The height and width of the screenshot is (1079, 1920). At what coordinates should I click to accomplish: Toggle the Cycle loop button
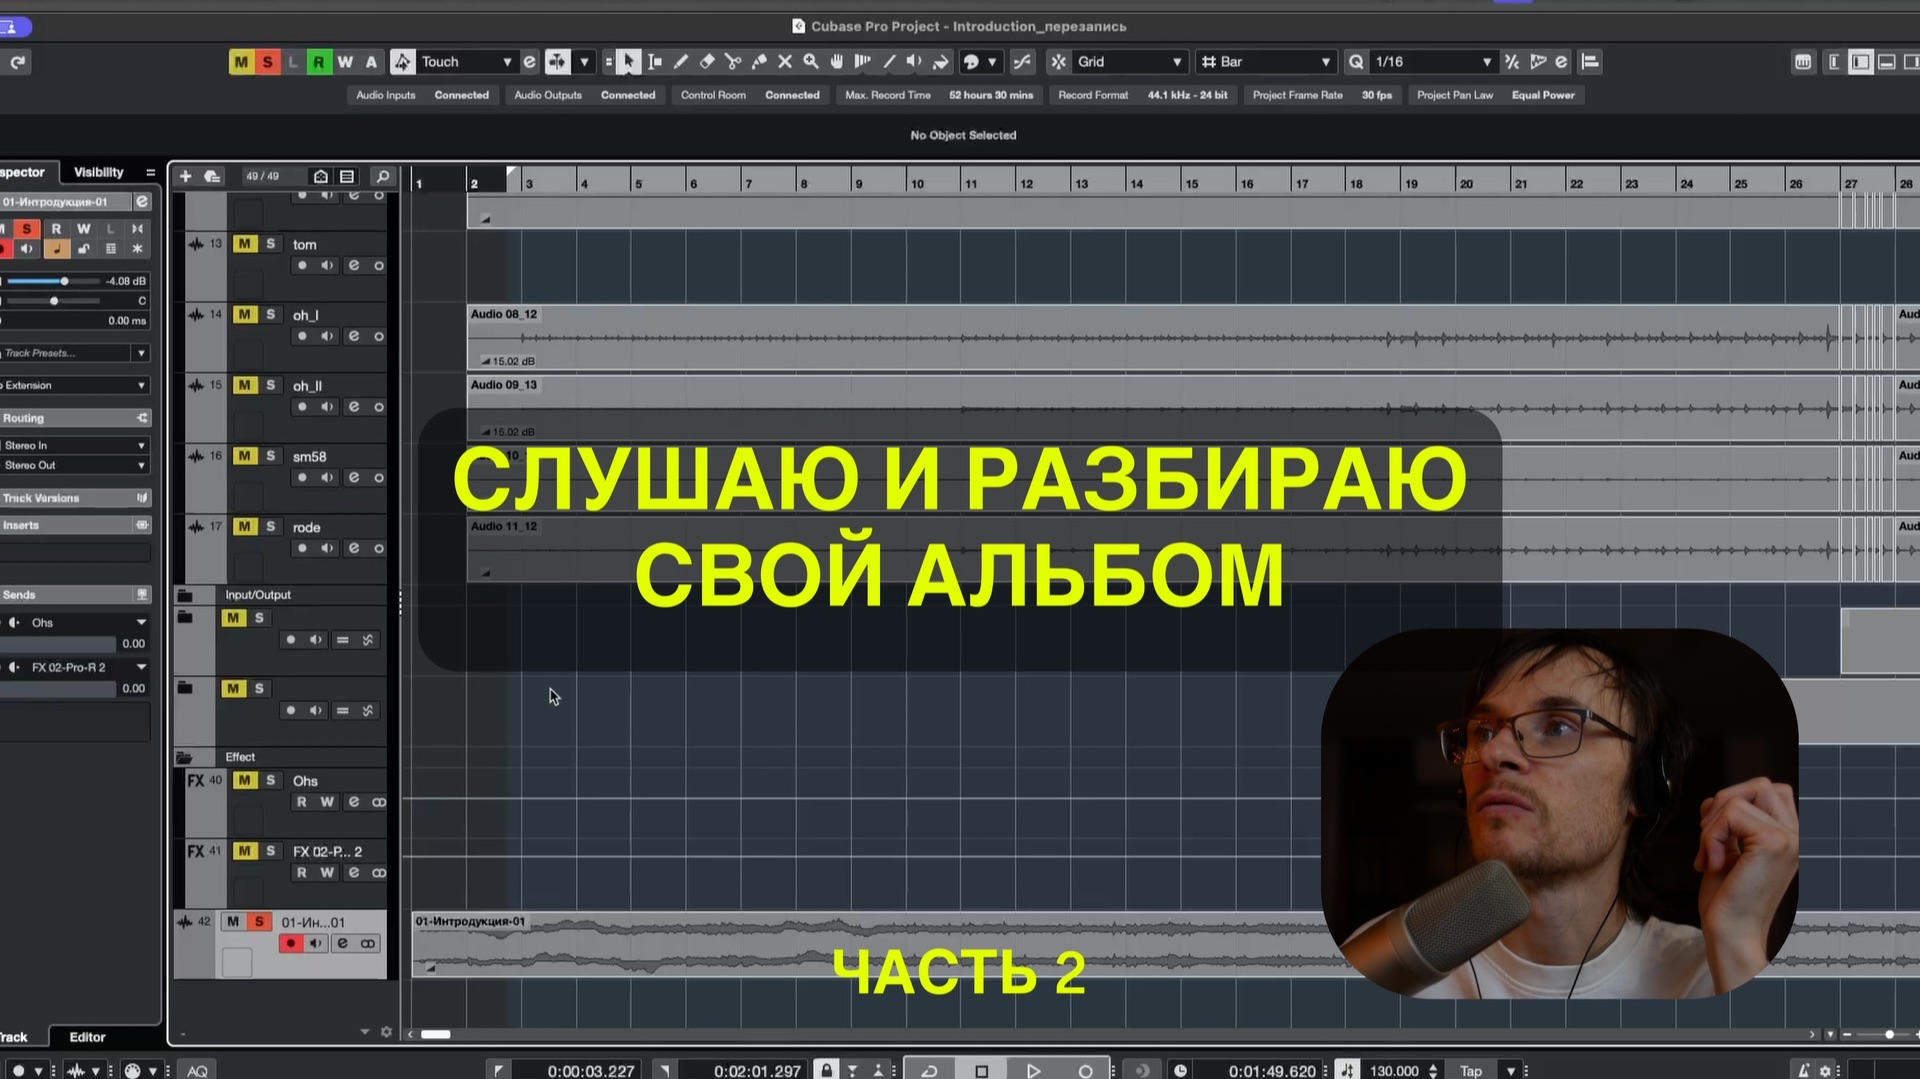coord(929,1070)
